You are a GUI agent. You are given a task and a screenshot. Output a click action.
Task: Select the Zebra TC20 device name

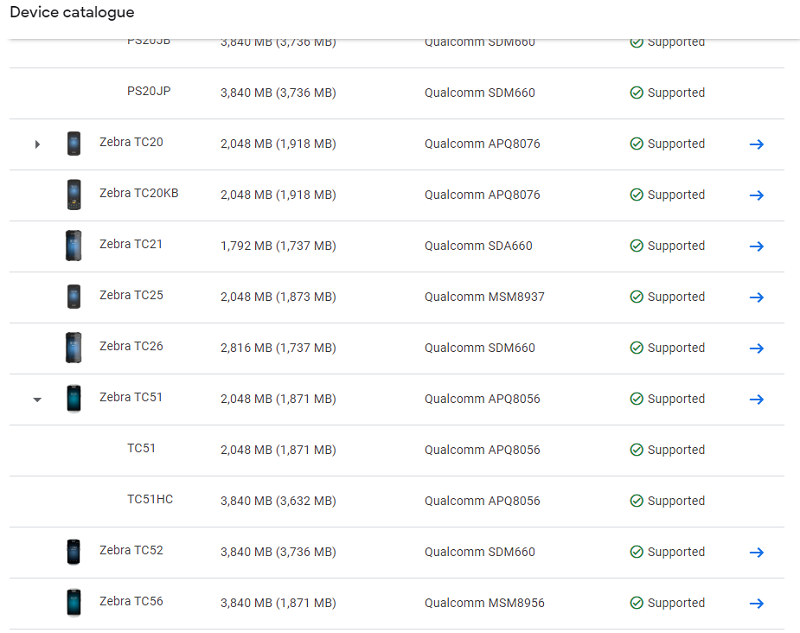131,142
